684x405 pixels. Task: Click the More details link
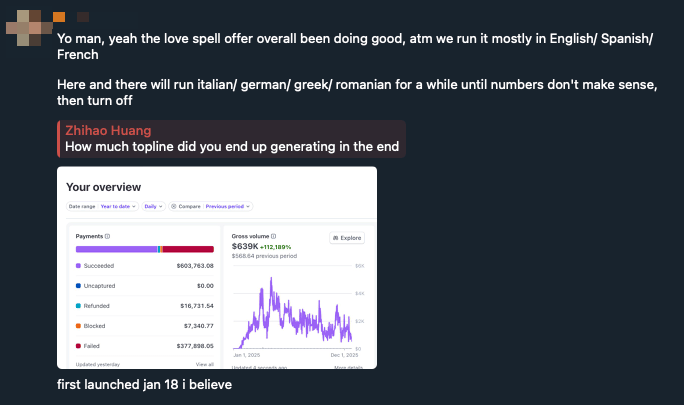point(348,367)
